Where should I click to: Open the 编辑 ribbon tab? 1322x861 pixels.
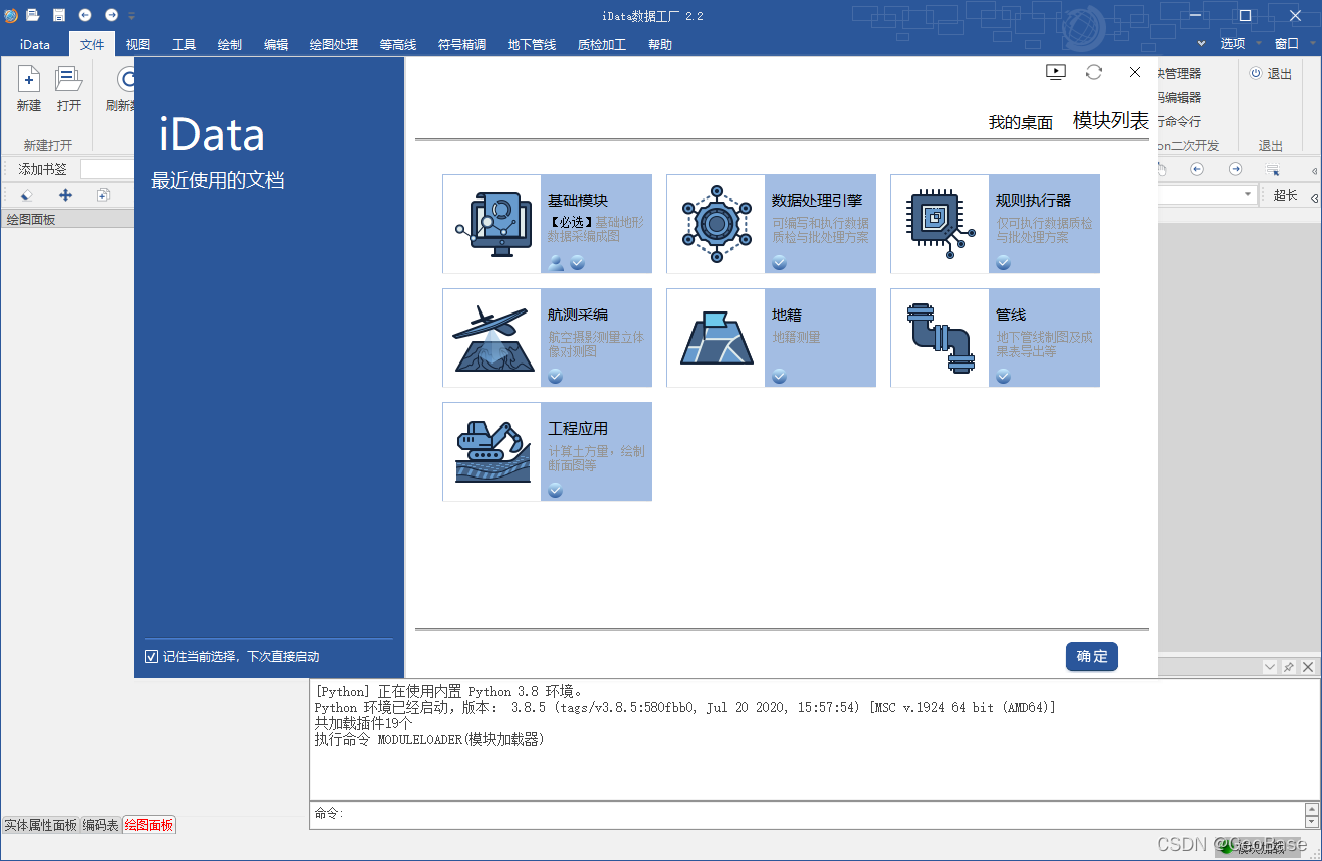click(276, 44)
